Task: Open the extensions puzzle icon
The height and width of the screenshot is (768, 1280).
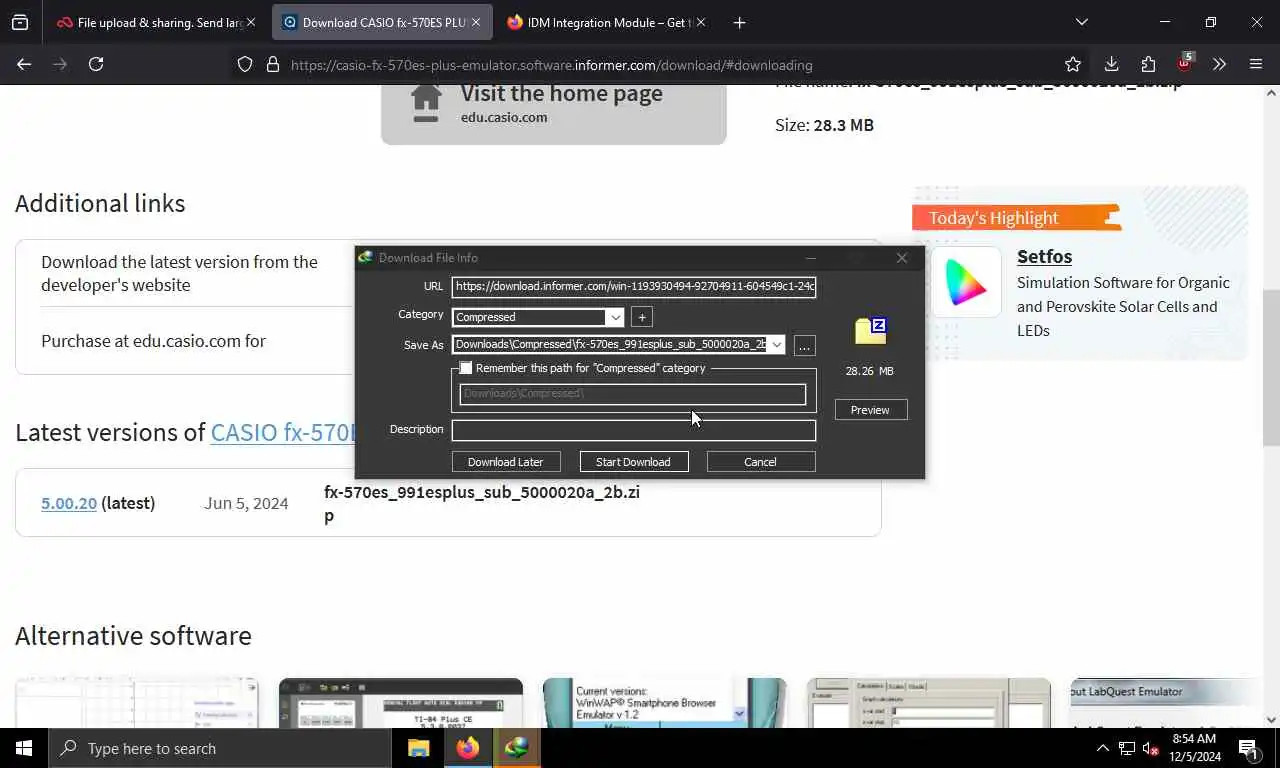Action: tap(1148, 64)
